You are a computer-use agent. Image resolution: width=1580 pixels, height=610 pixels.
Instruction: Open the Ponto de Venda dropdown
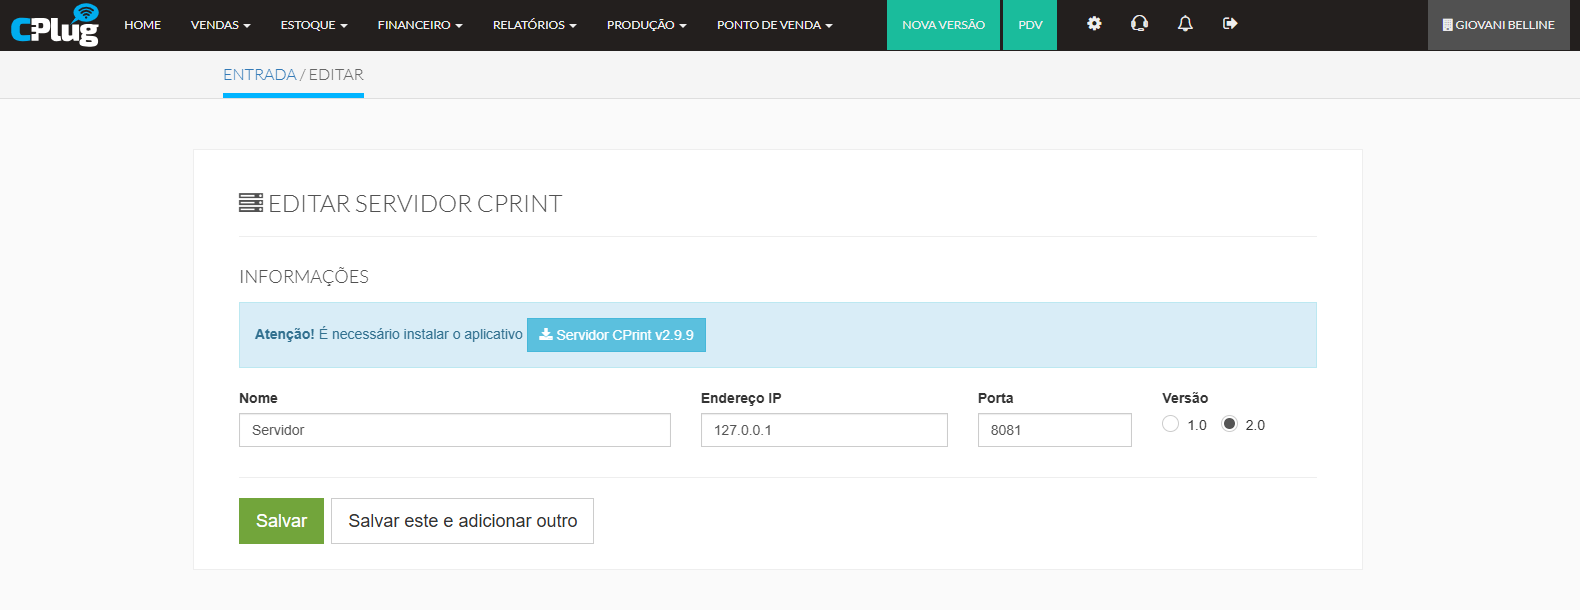pos(775,25)
